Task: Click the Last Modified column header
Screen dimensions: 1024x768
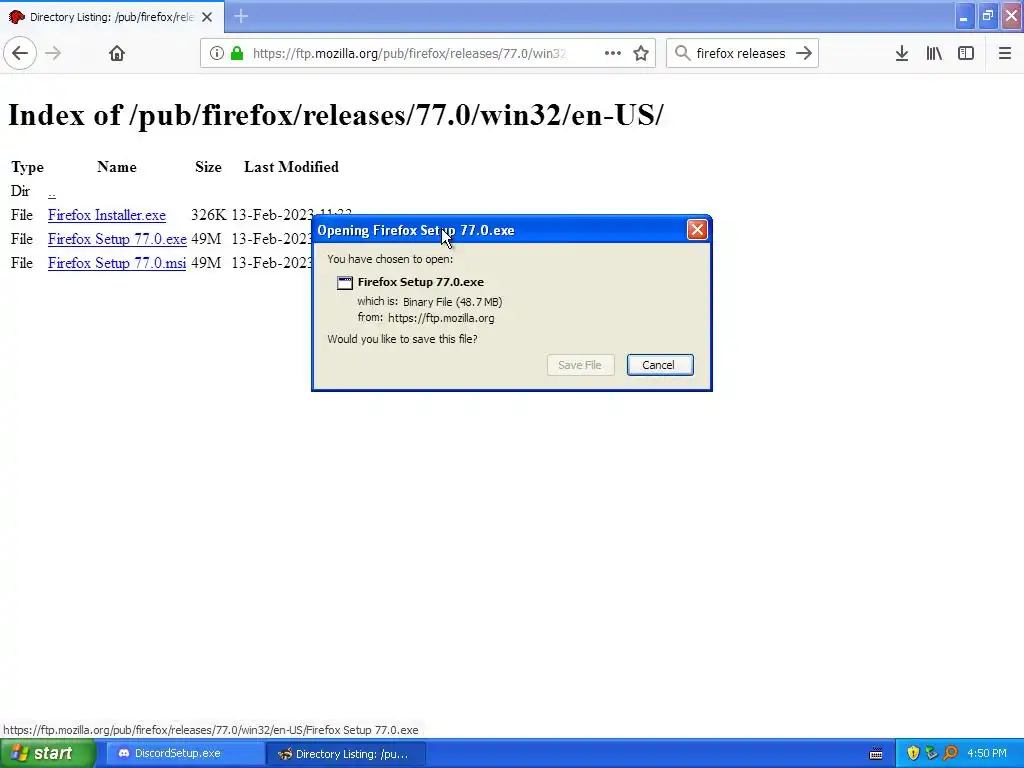Action: pos(291,167)
